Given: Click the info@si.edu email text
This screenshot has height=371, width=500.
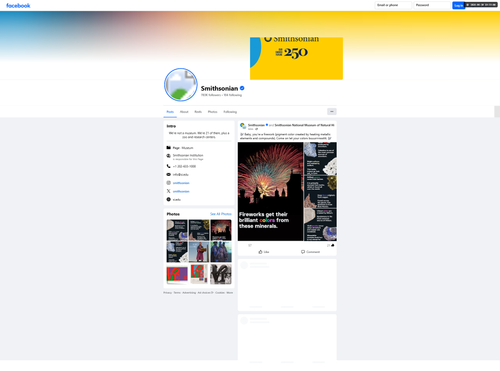Looking at the screenshot, I should 180,175.
